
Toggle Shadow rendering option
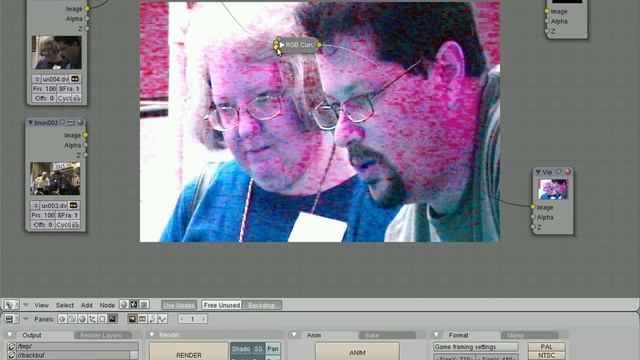(241, 349)
